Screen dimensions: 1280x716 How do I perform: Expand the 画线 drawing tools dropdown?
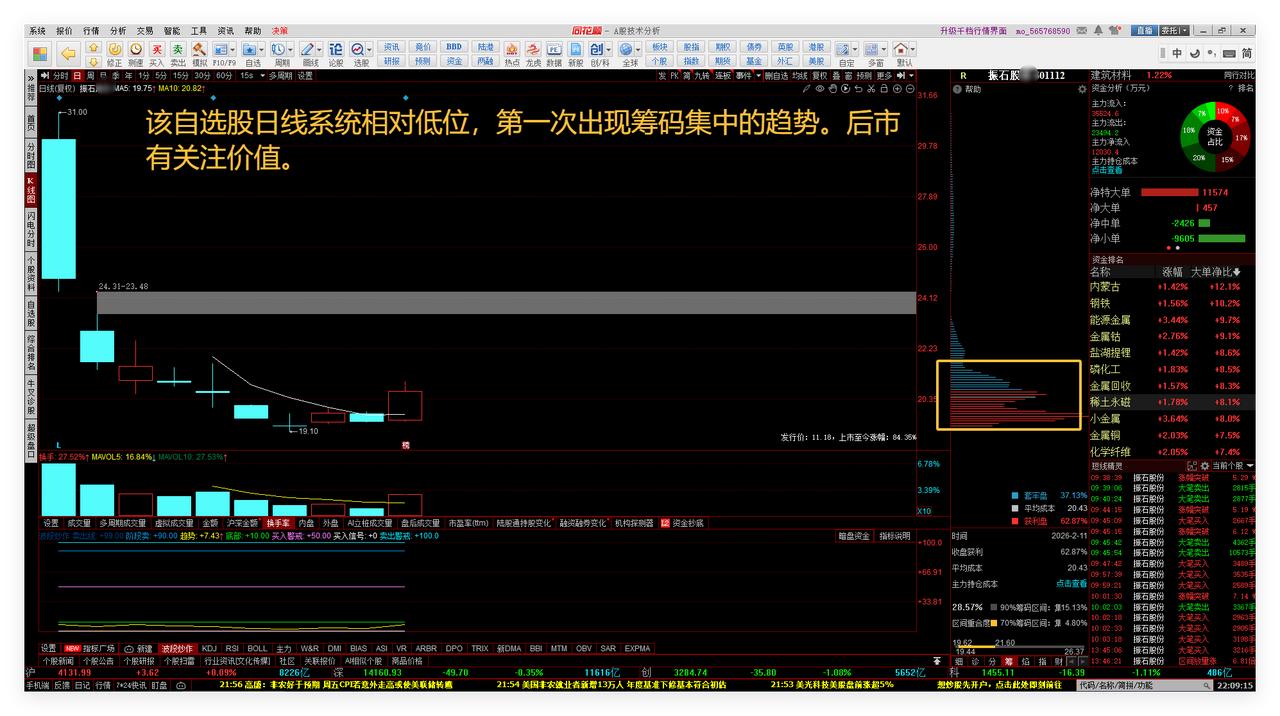320,47
